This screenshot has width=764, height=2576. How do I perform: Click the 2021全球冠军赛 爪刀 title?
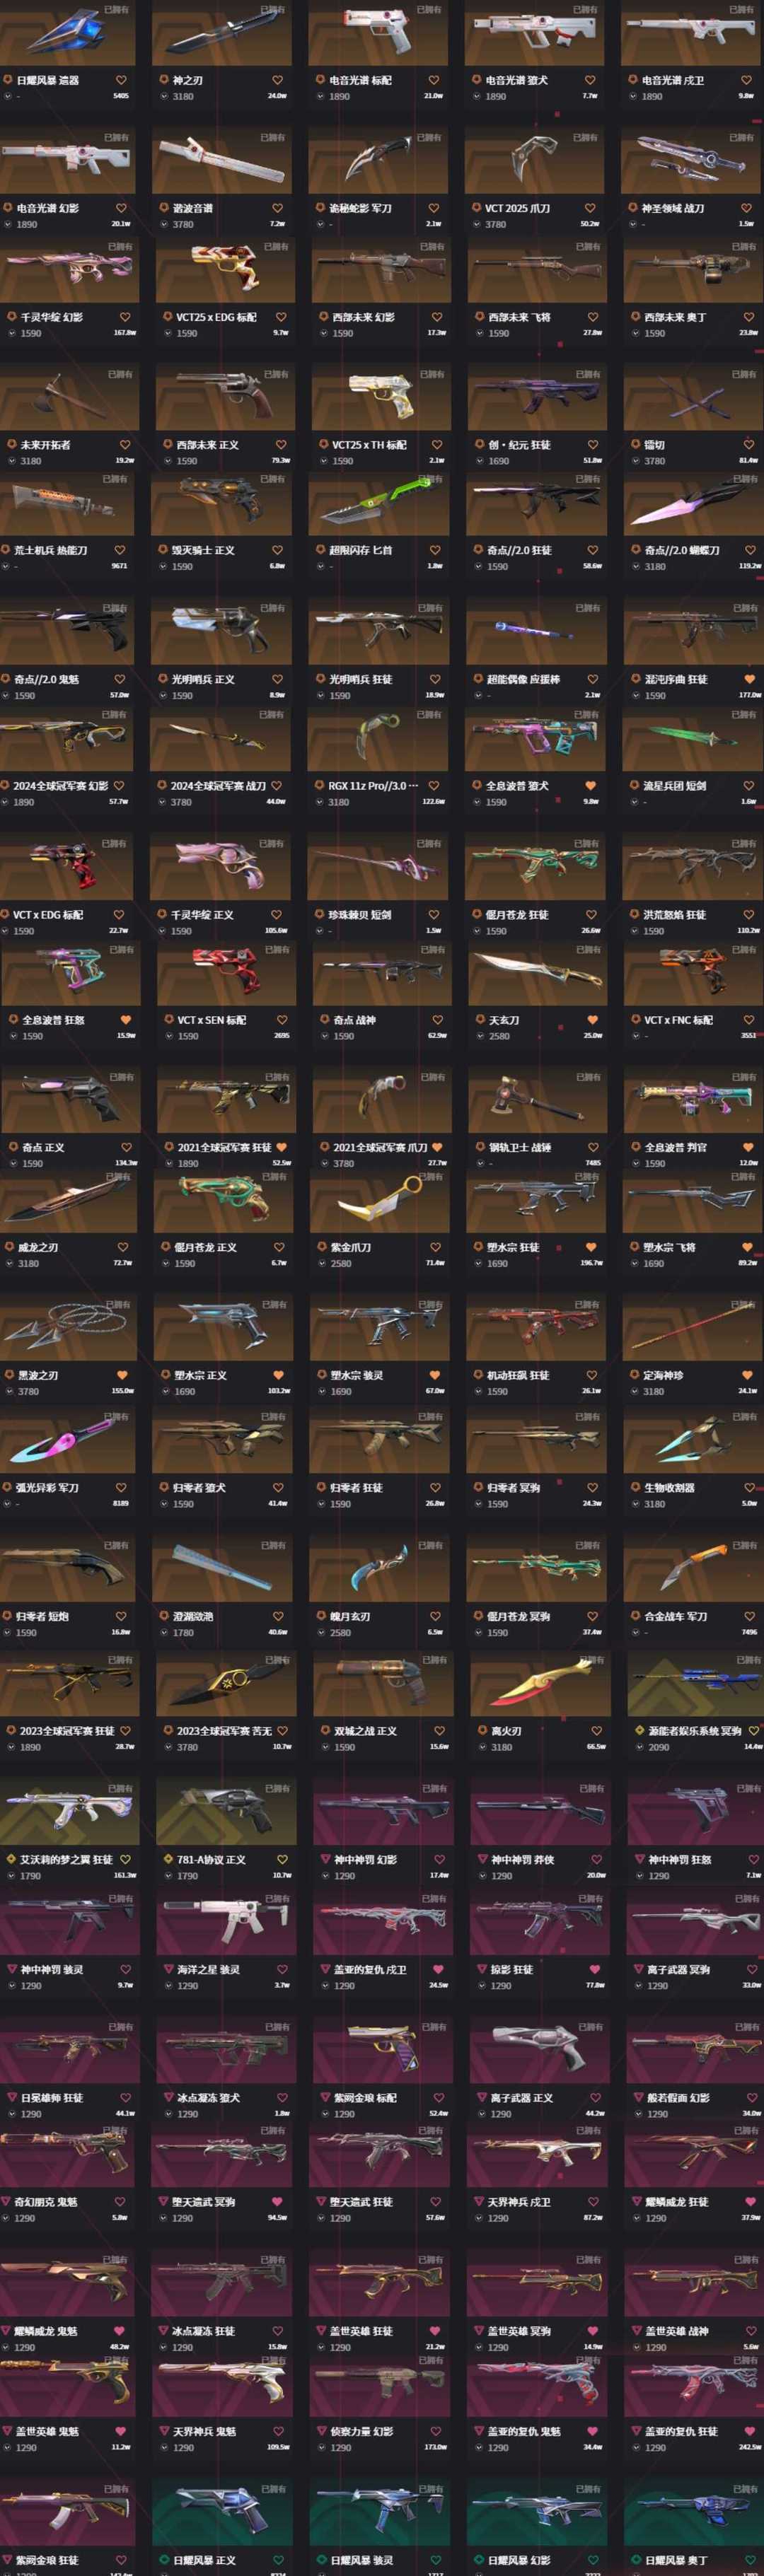click(x=380, y=1147)
